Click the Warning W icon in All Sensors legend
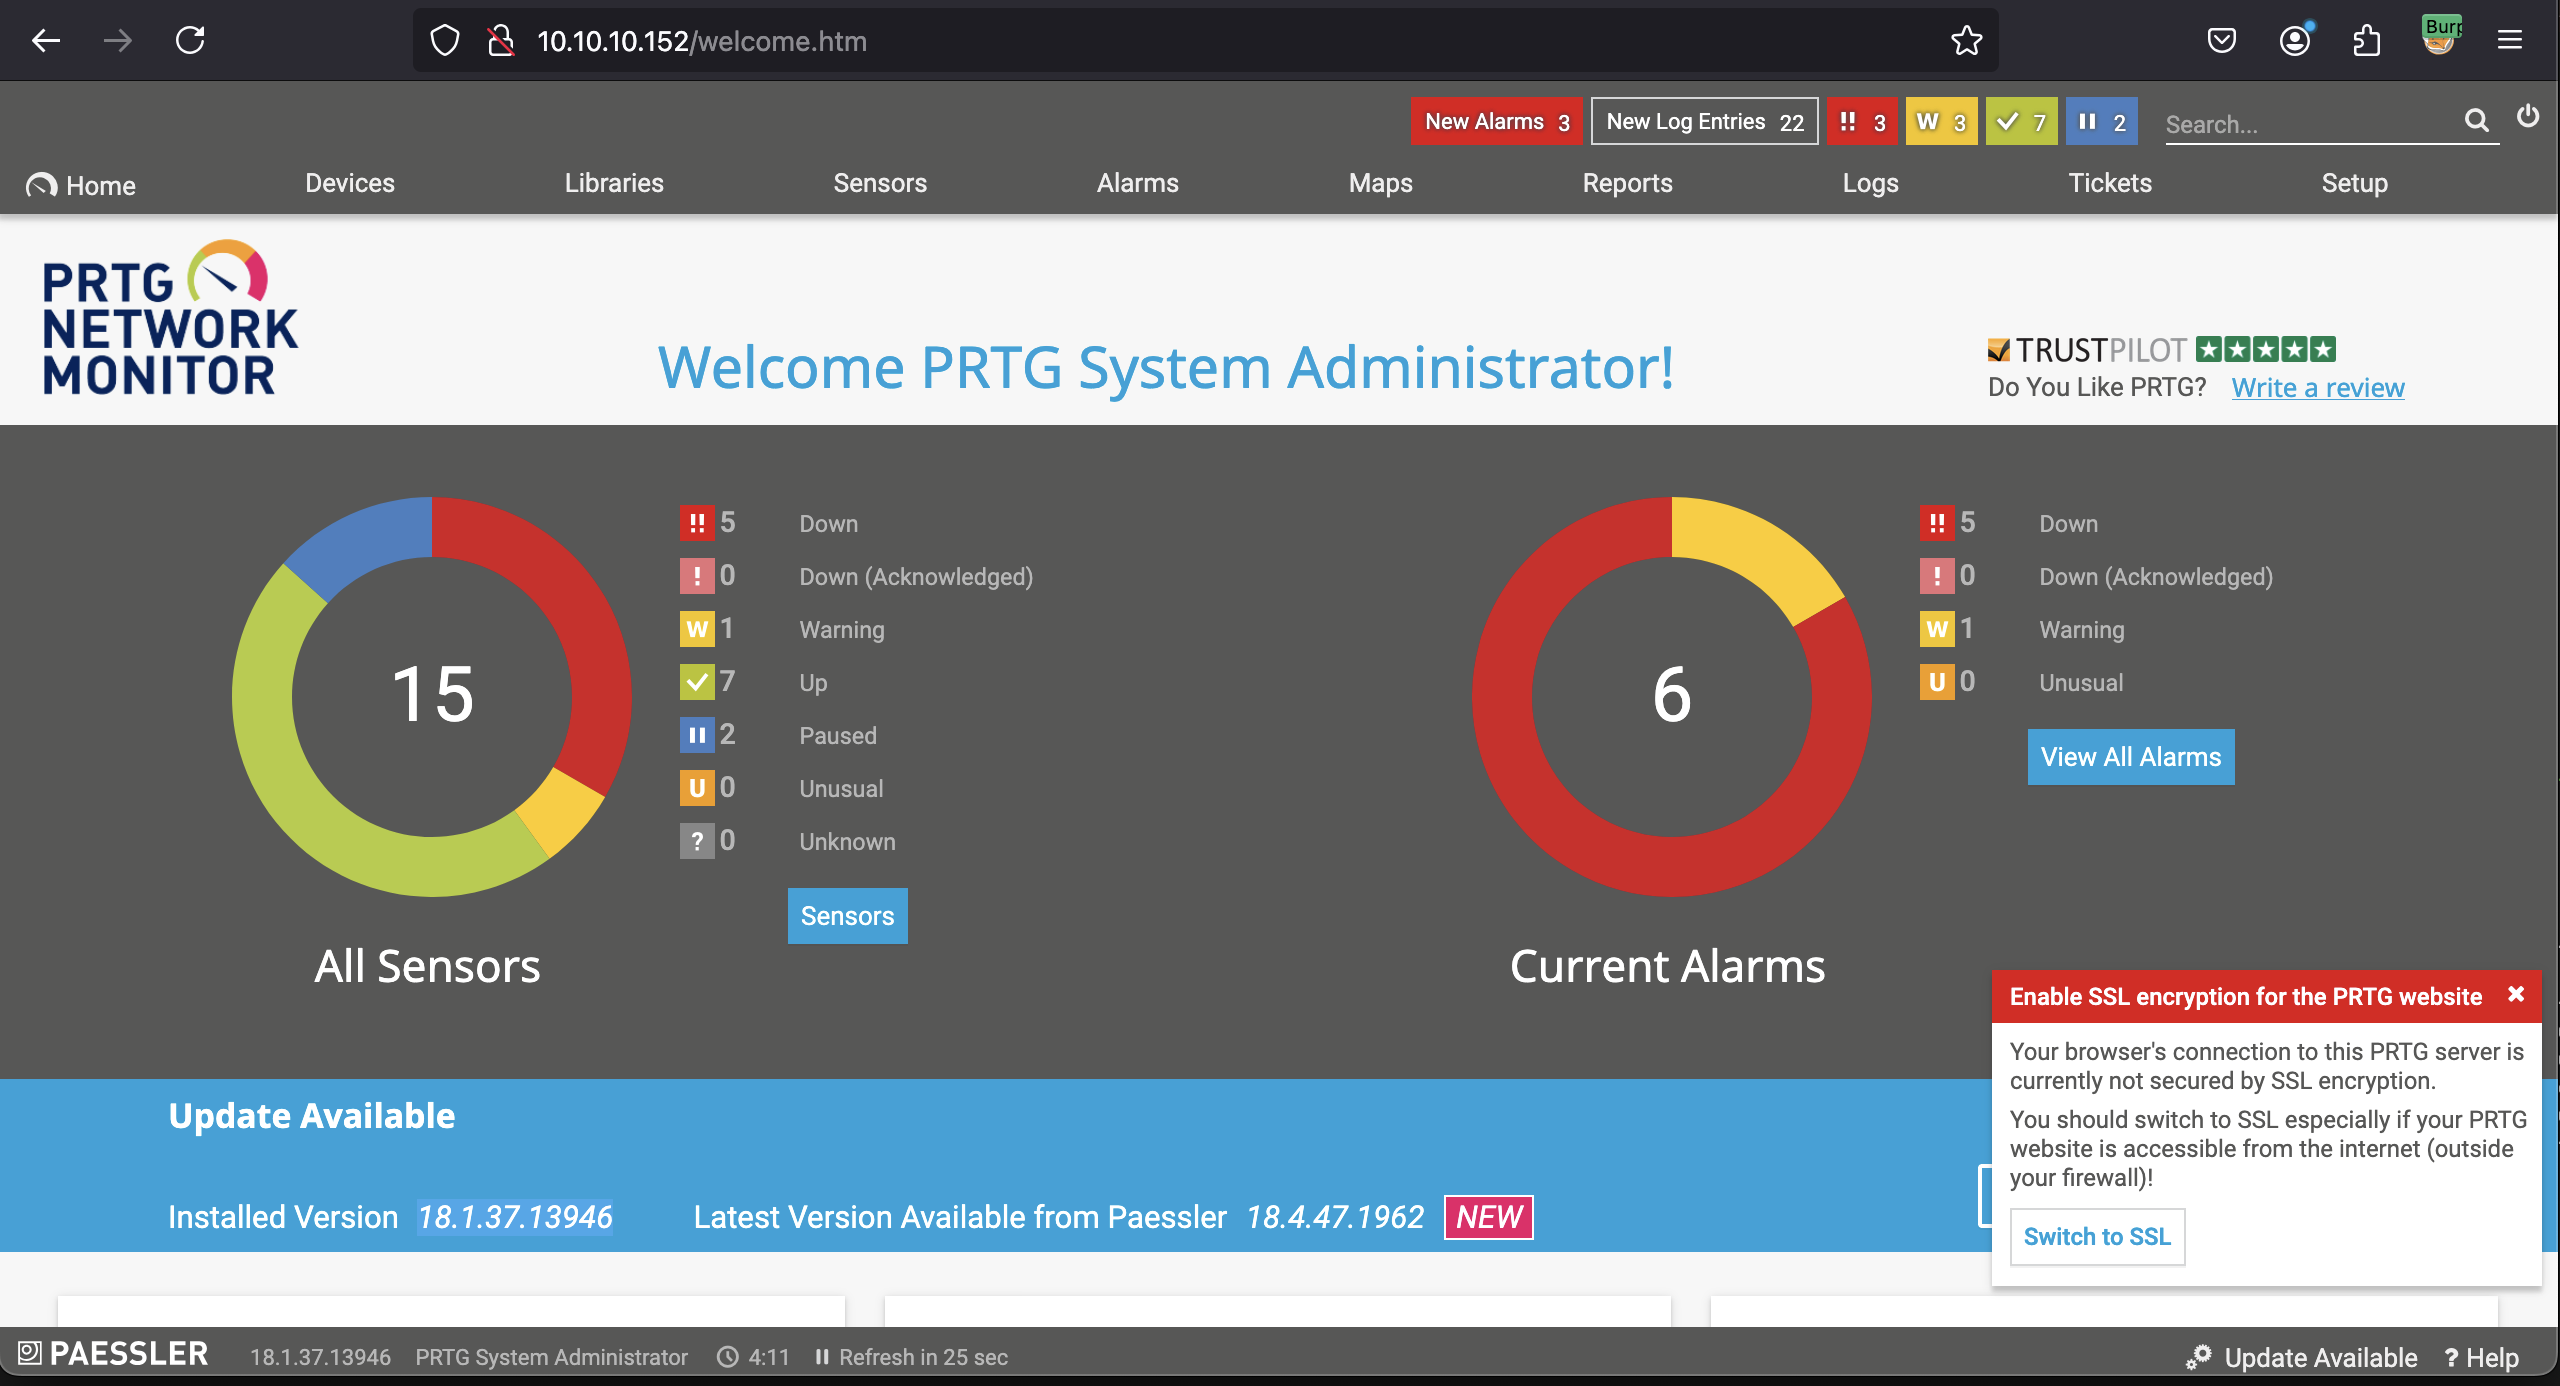The image size is (2560, 1386). click(x=697, y=629)
